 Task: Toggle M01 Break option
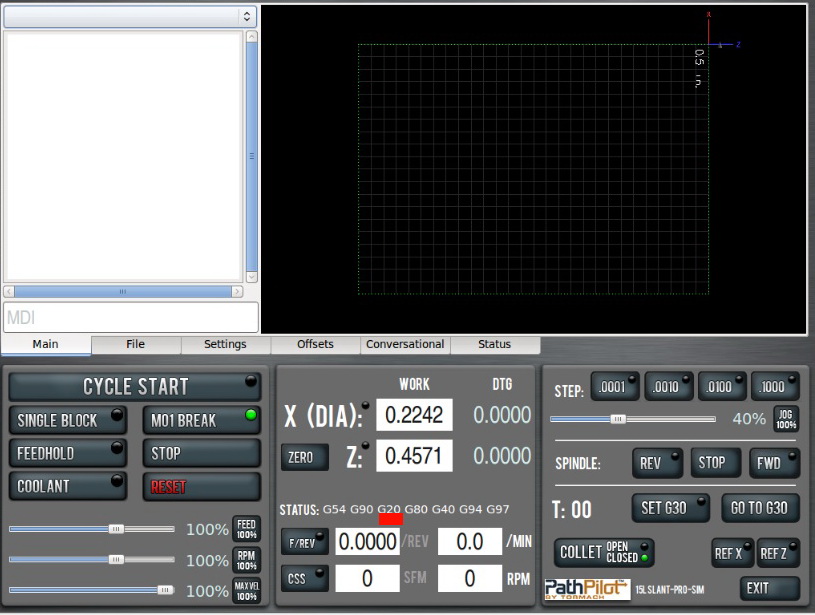point(202,420)
